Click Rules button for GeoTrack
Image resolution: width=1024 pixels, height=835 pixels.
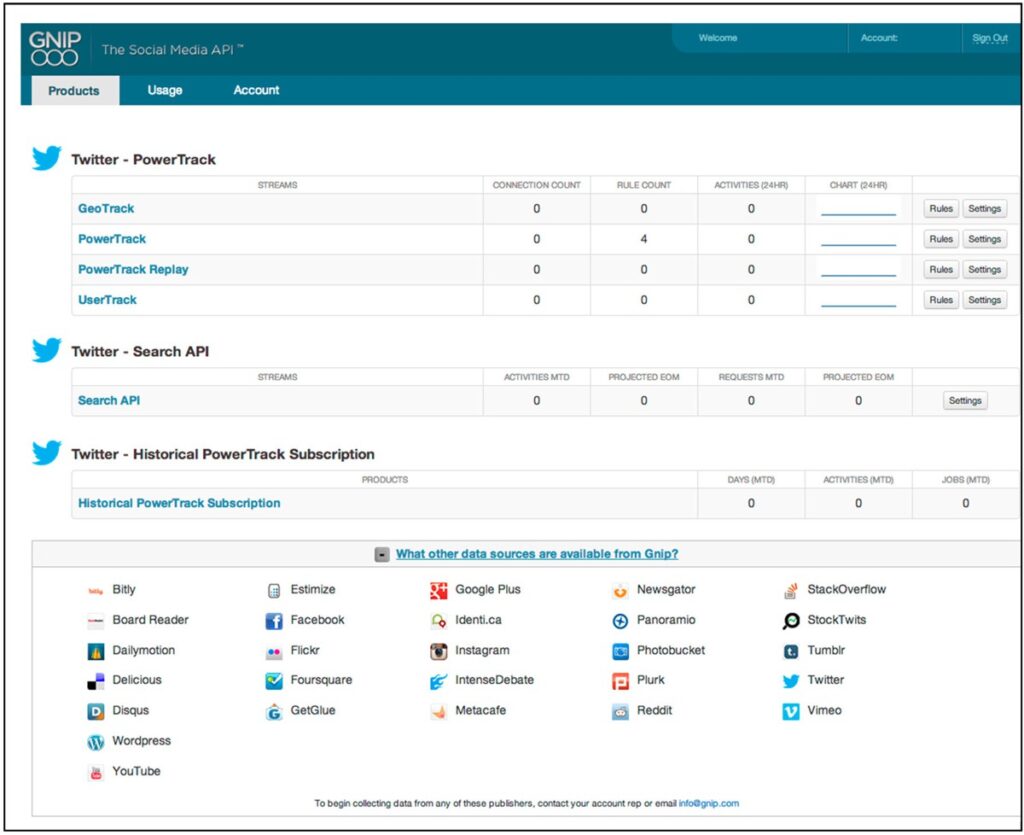tap(941, 208)
